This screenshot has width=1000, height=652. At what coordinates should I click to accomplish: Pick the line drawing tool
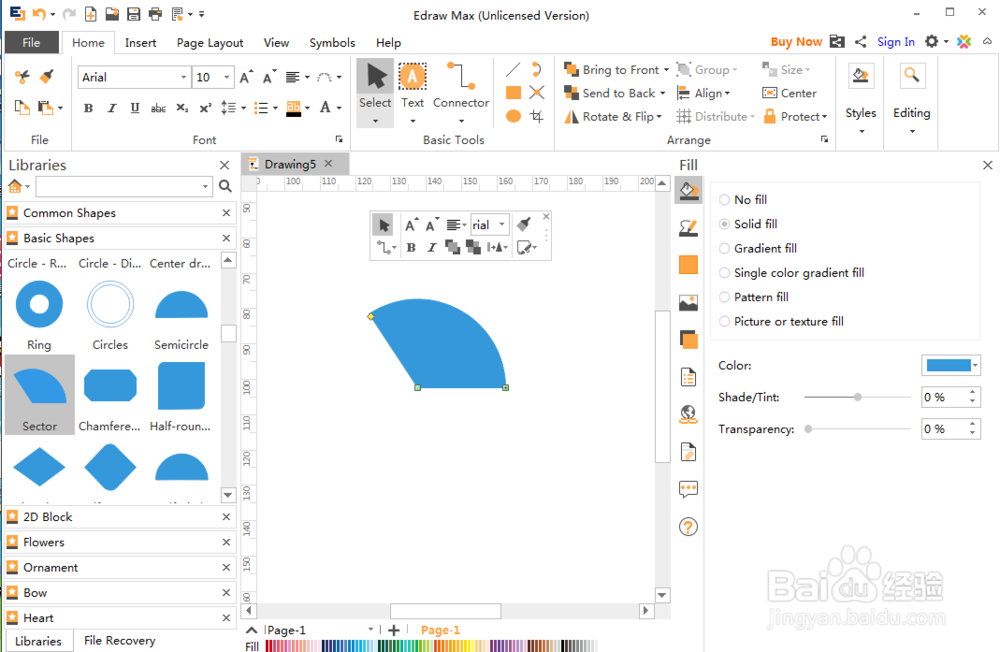pyautogui.click(x=513, y=70)
